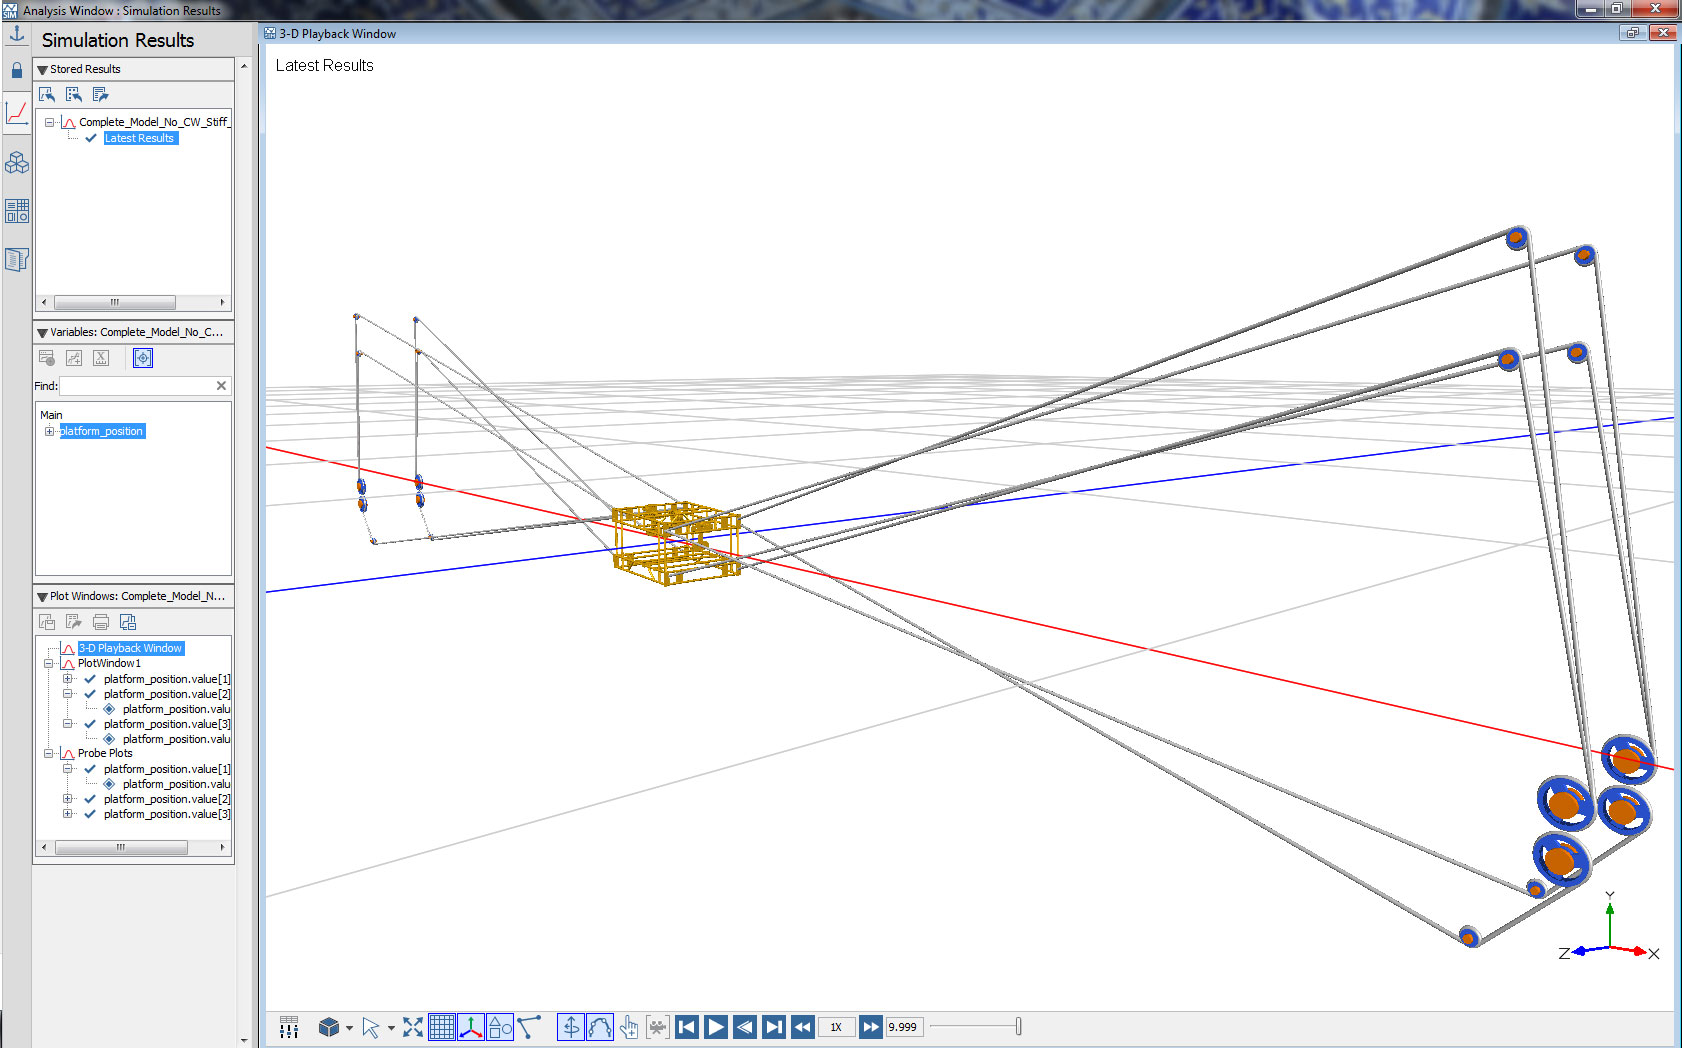Click the camera record animation icon
The height and width of the screenshot is (1048, 1684).
(x=657, y=1027)
